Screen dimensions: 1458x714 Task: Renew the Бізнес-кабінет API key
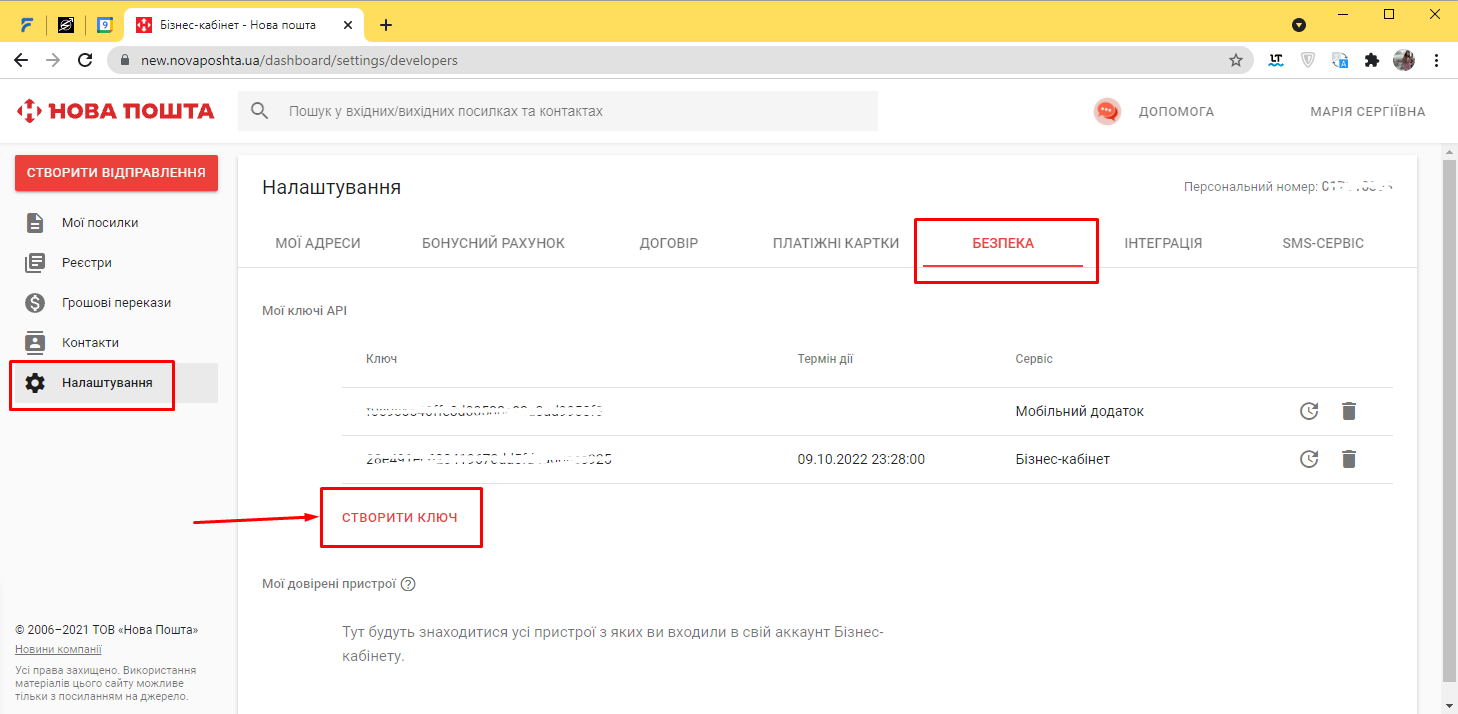pos(1308,459)
